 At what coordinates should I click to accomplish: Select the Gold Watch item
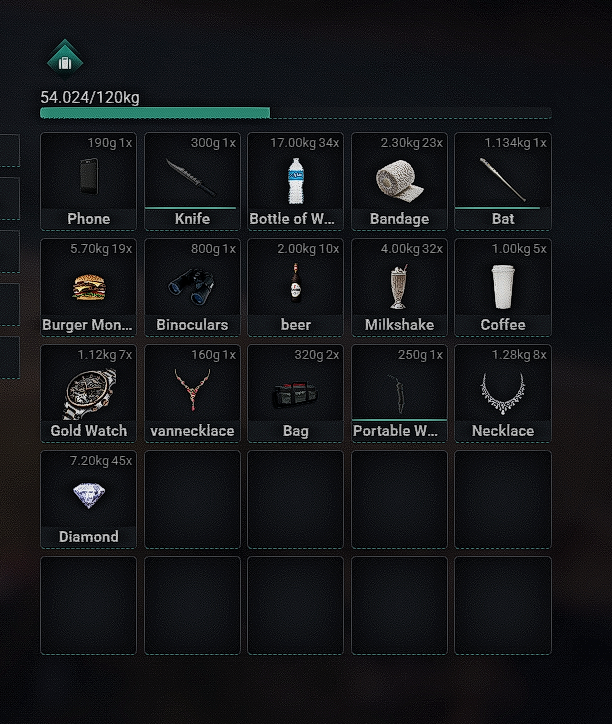(88, 393)
